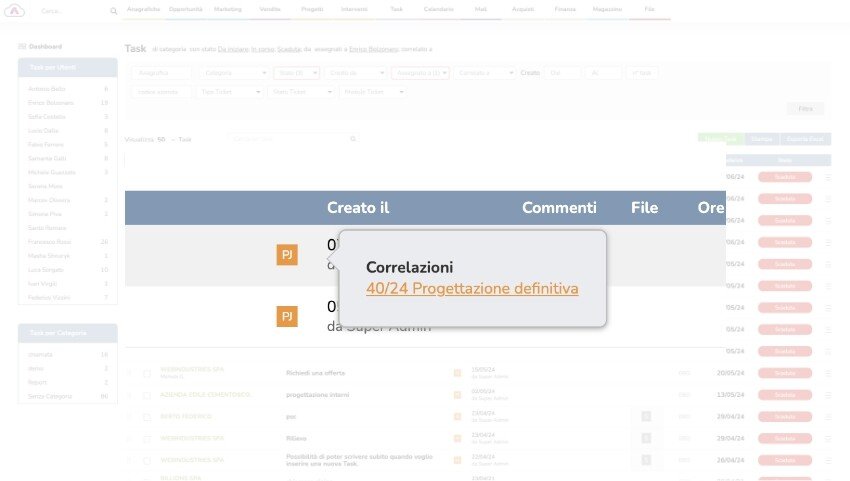Expand the Categoria filter dropdown
This screenshot has height=481, width=850.
[234, 73]
